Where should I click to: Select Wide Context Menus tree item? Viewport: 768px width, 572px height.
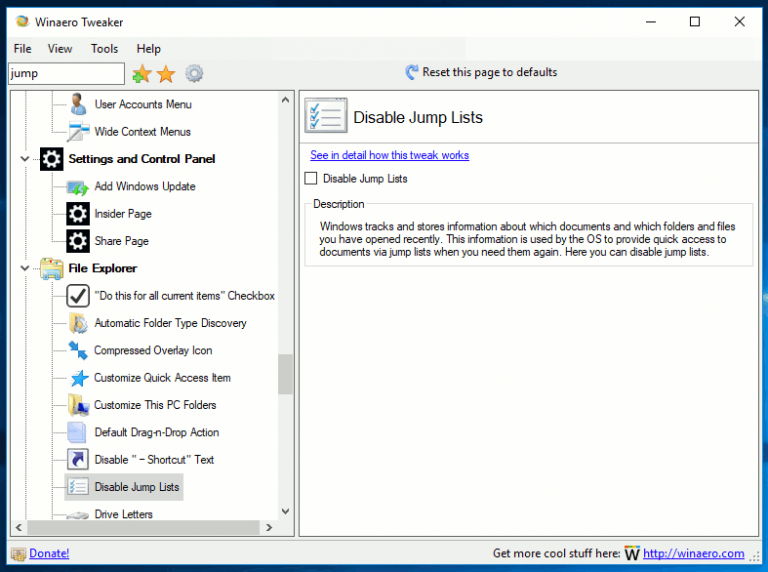[x=143, y=132]
